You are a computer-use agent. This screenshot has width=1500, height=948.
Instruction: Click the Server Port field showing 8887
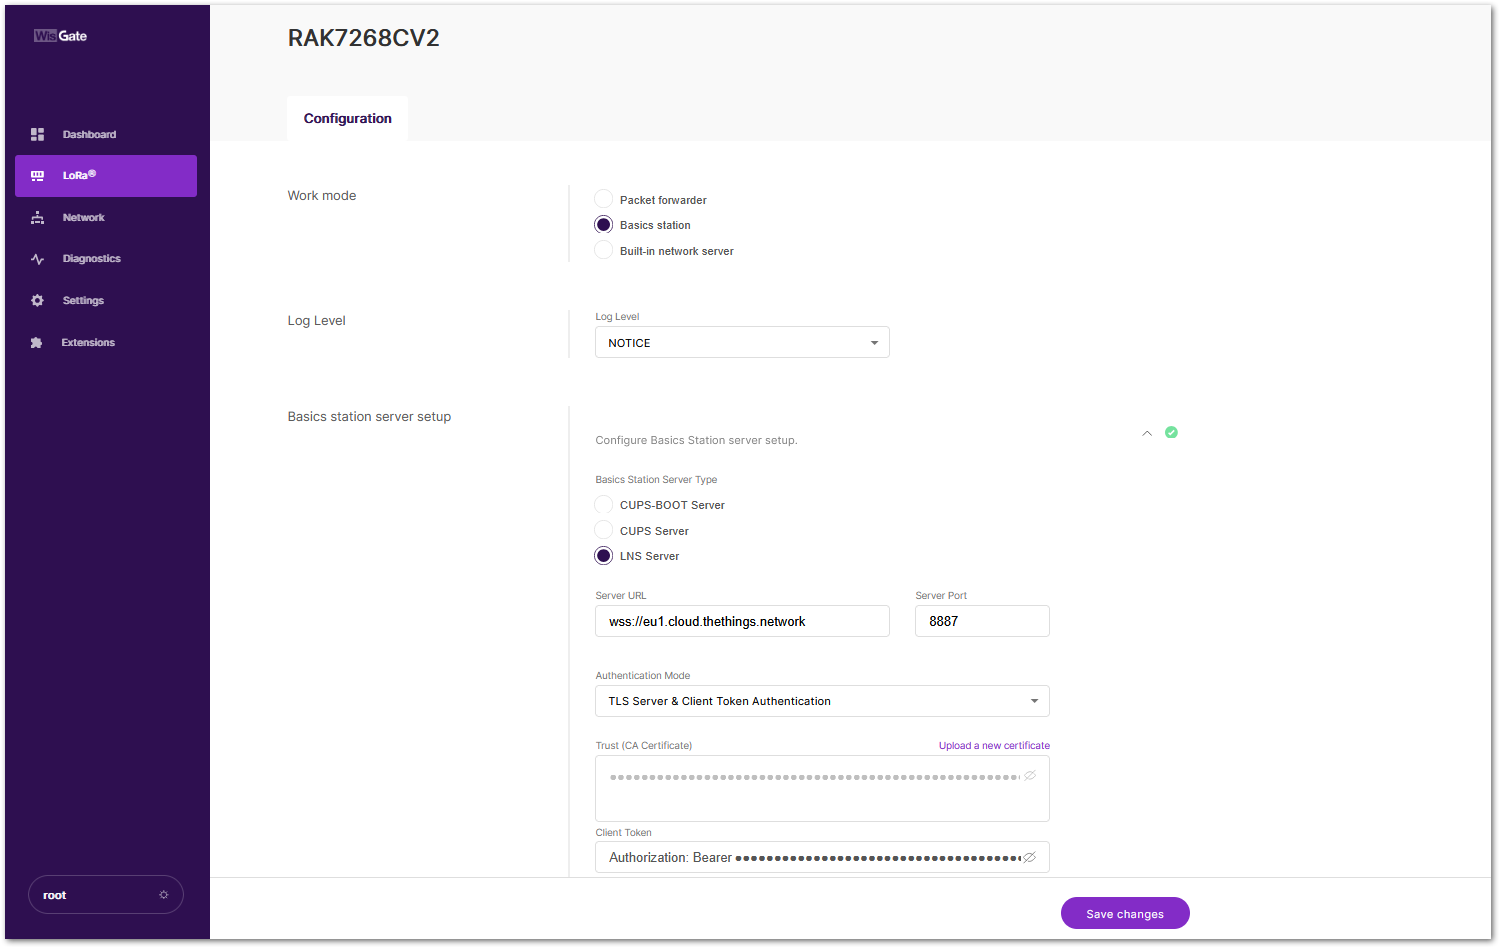982,621
